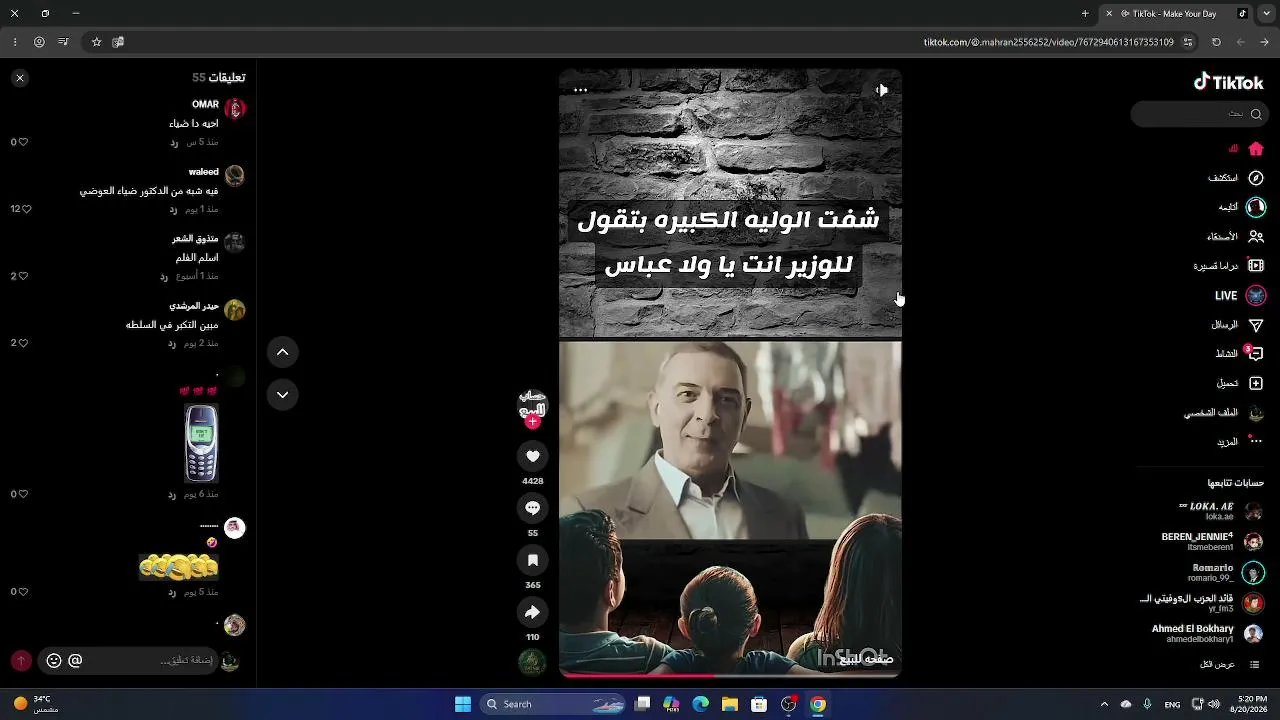Go to previous video with up chevron
Screen dimensions: 1280x720
click(283, 352)
